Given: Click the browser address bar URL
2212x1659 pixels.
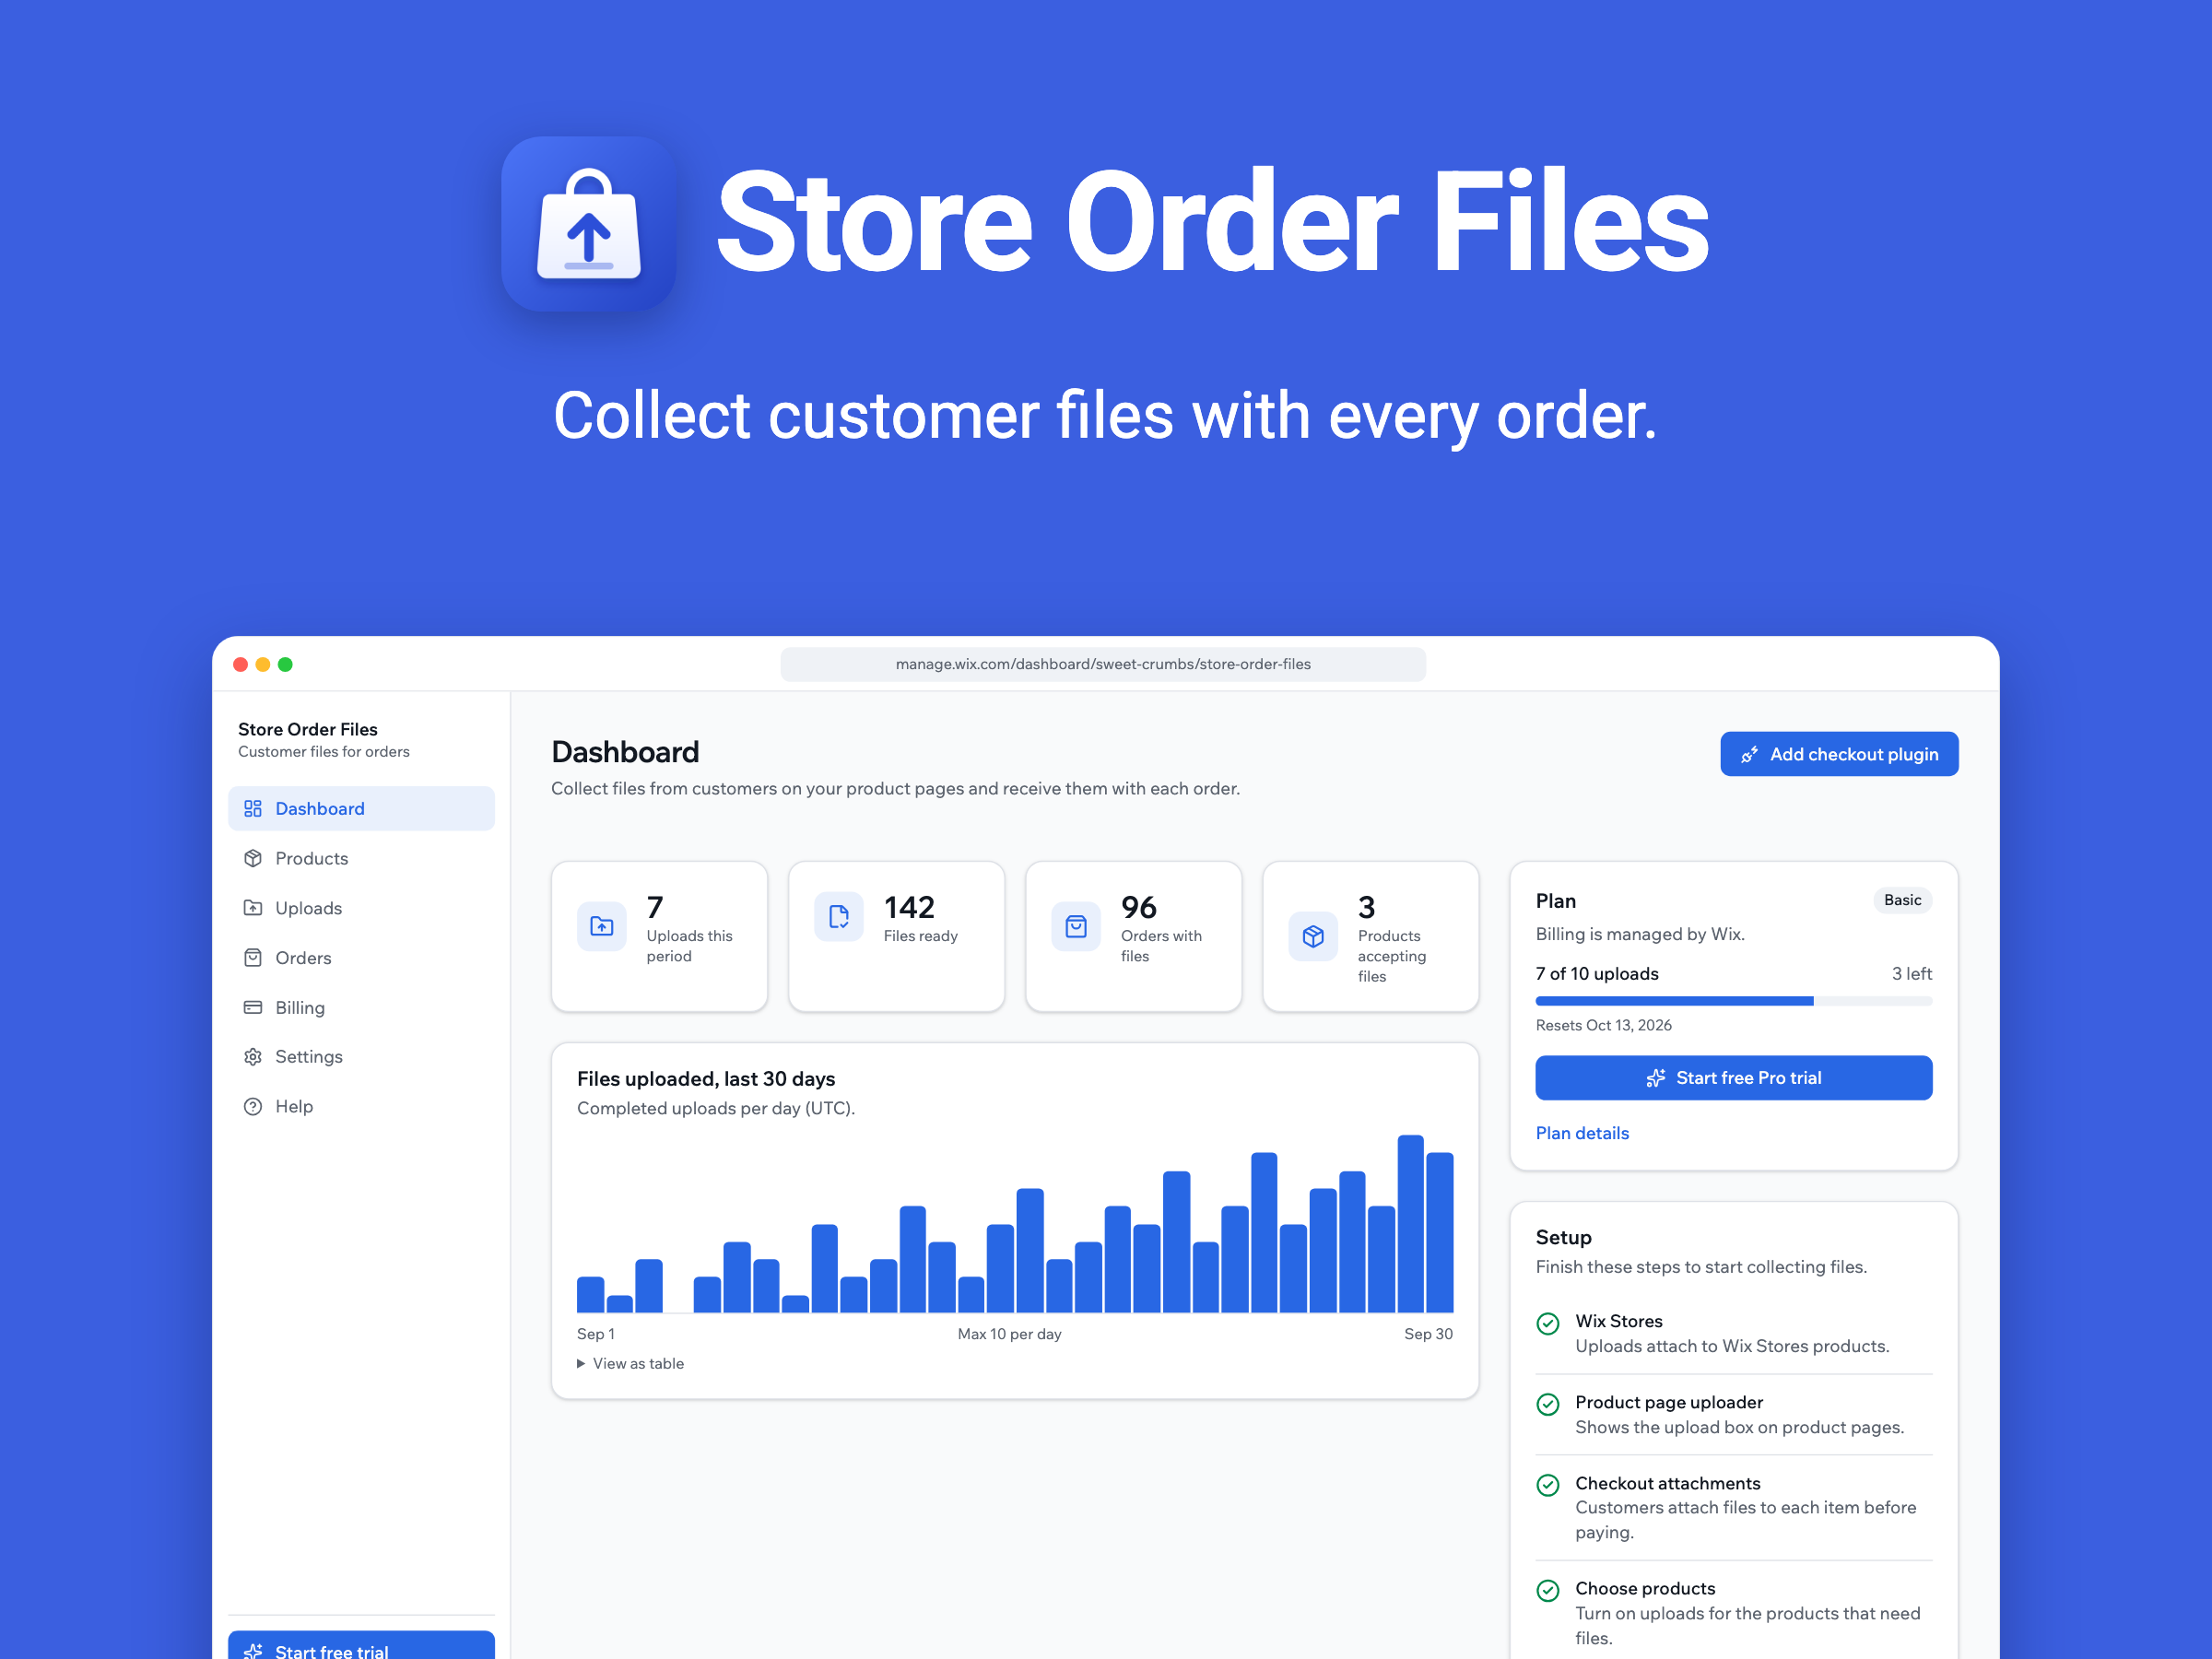Looking at the screenshot, I should [x=1103, y=664].
